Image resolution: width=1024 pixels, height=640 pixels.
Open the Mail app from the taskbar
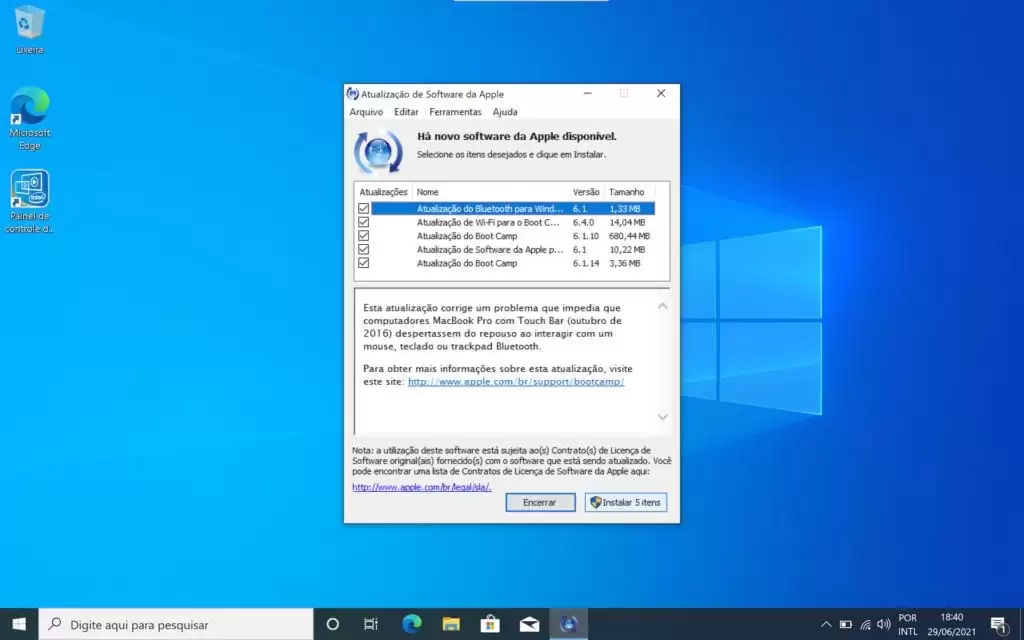tap(529, 624)
